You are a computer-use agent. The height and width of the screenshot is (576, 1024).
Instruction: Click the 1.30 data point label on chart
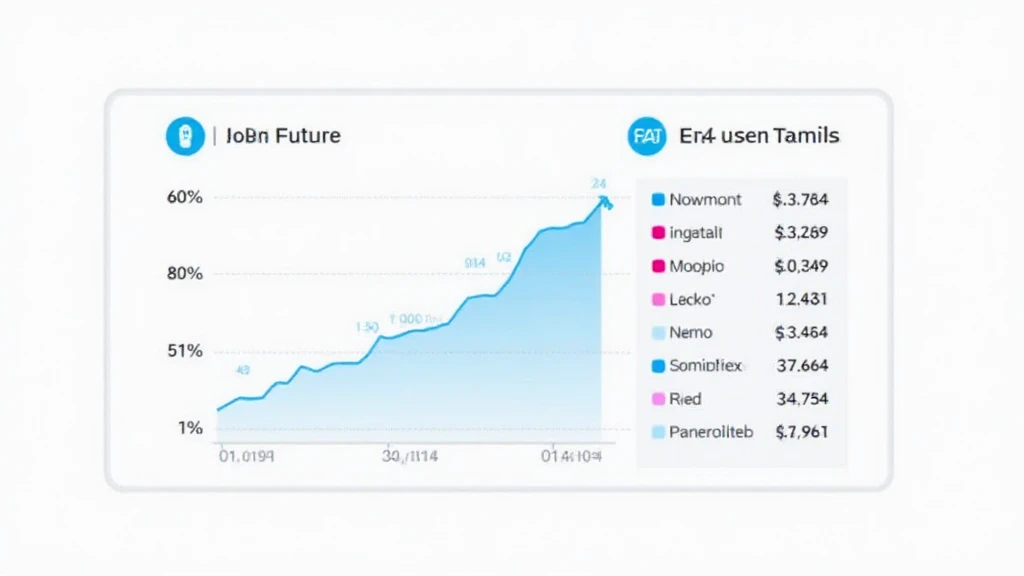click(366, 326)
